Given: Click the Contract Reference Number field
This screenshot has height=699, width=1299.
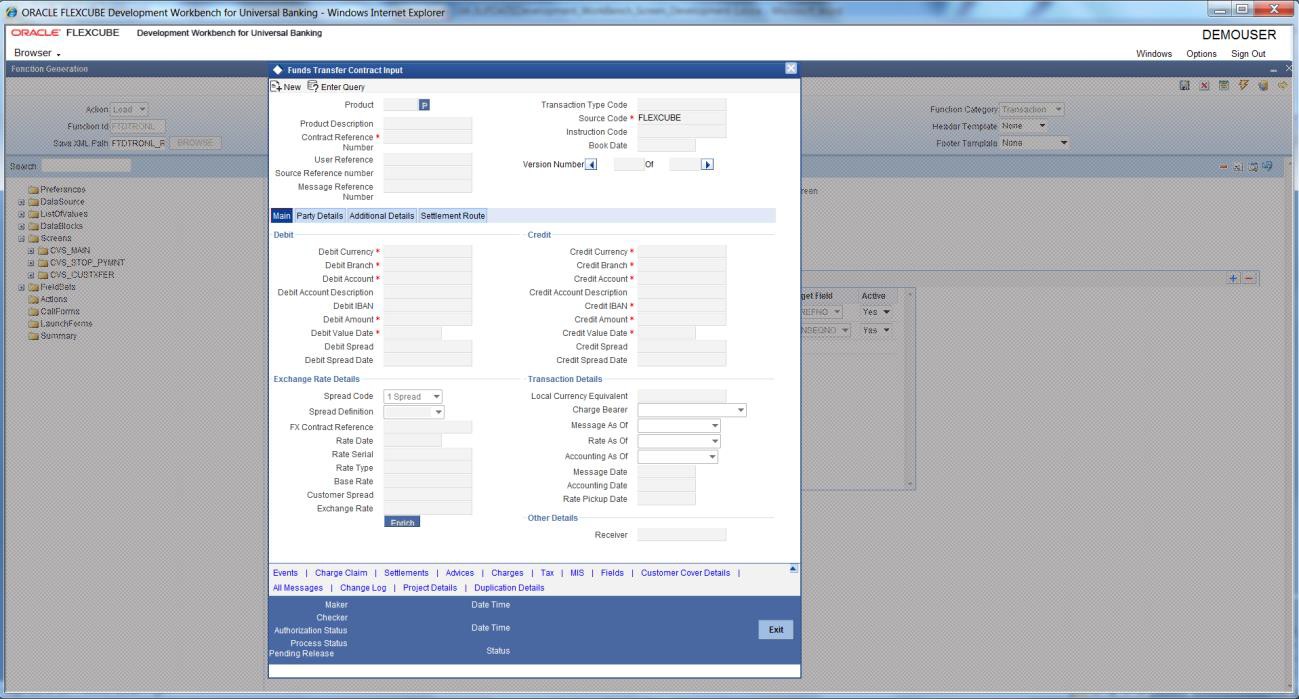Looking at the screenshot, I should (428, 136).
